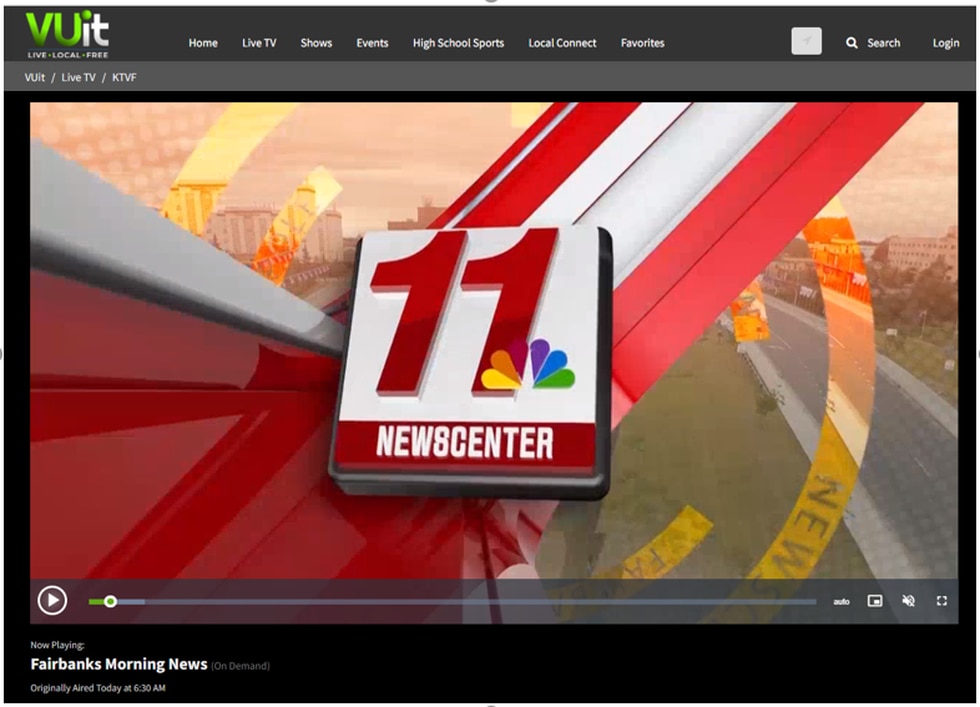
Task: Click the location arrow button
Action: (806, 42)
